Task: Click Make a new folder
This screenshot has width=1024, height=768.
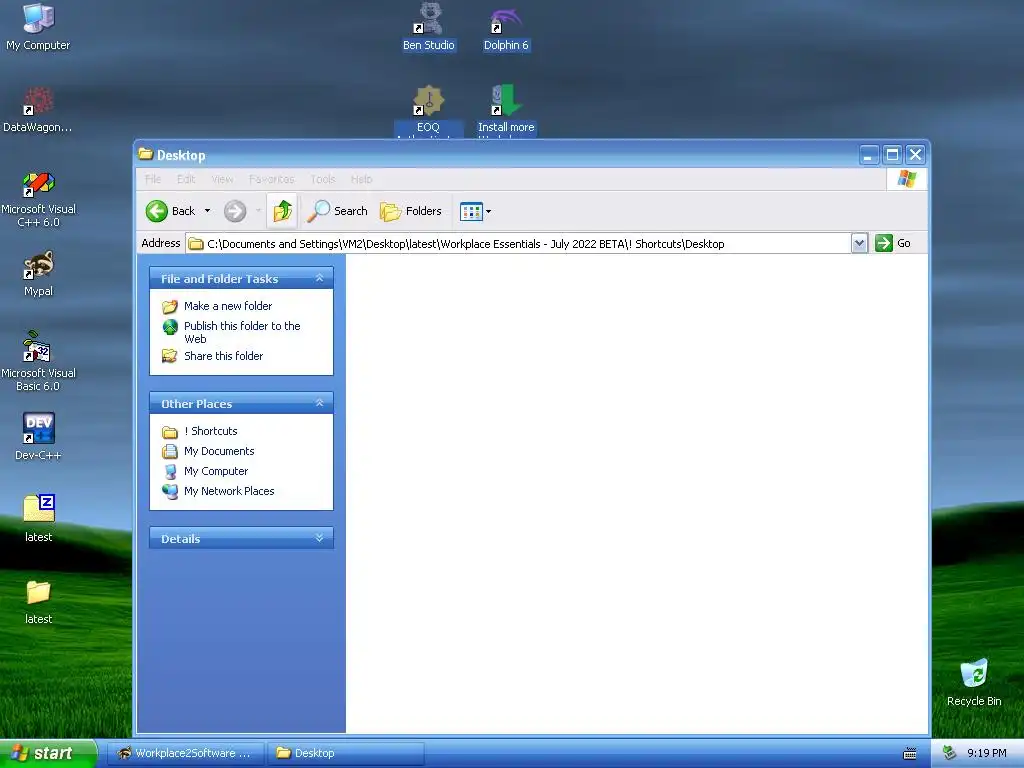Action: point(228,306)
